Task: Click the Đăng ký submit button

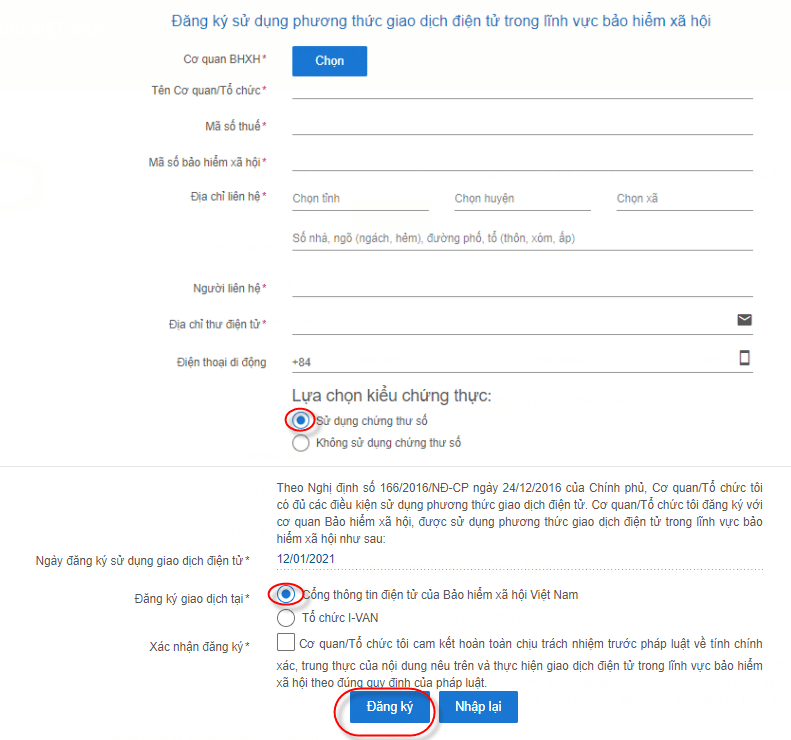Action: (x=389, y=707)
